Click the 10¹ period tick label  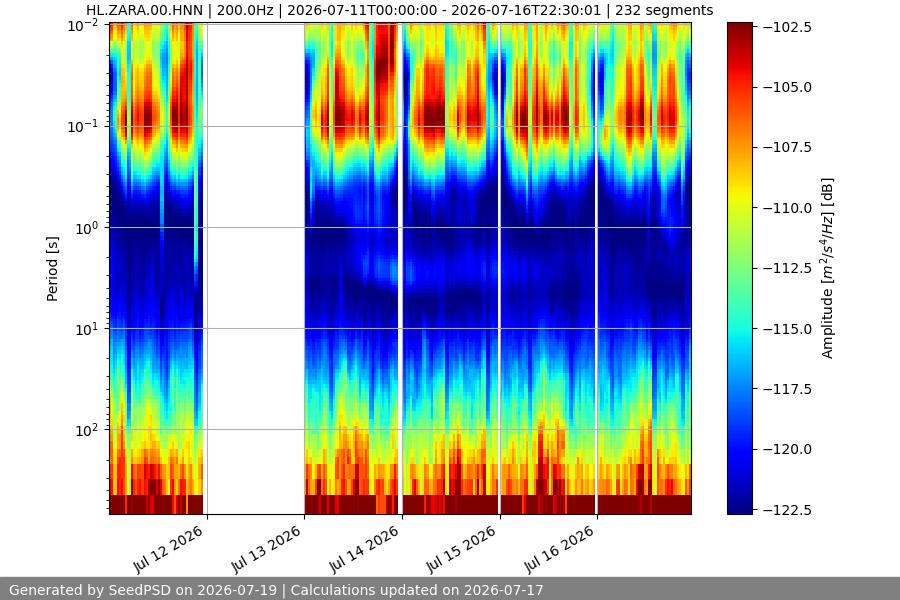click(87, 329)
